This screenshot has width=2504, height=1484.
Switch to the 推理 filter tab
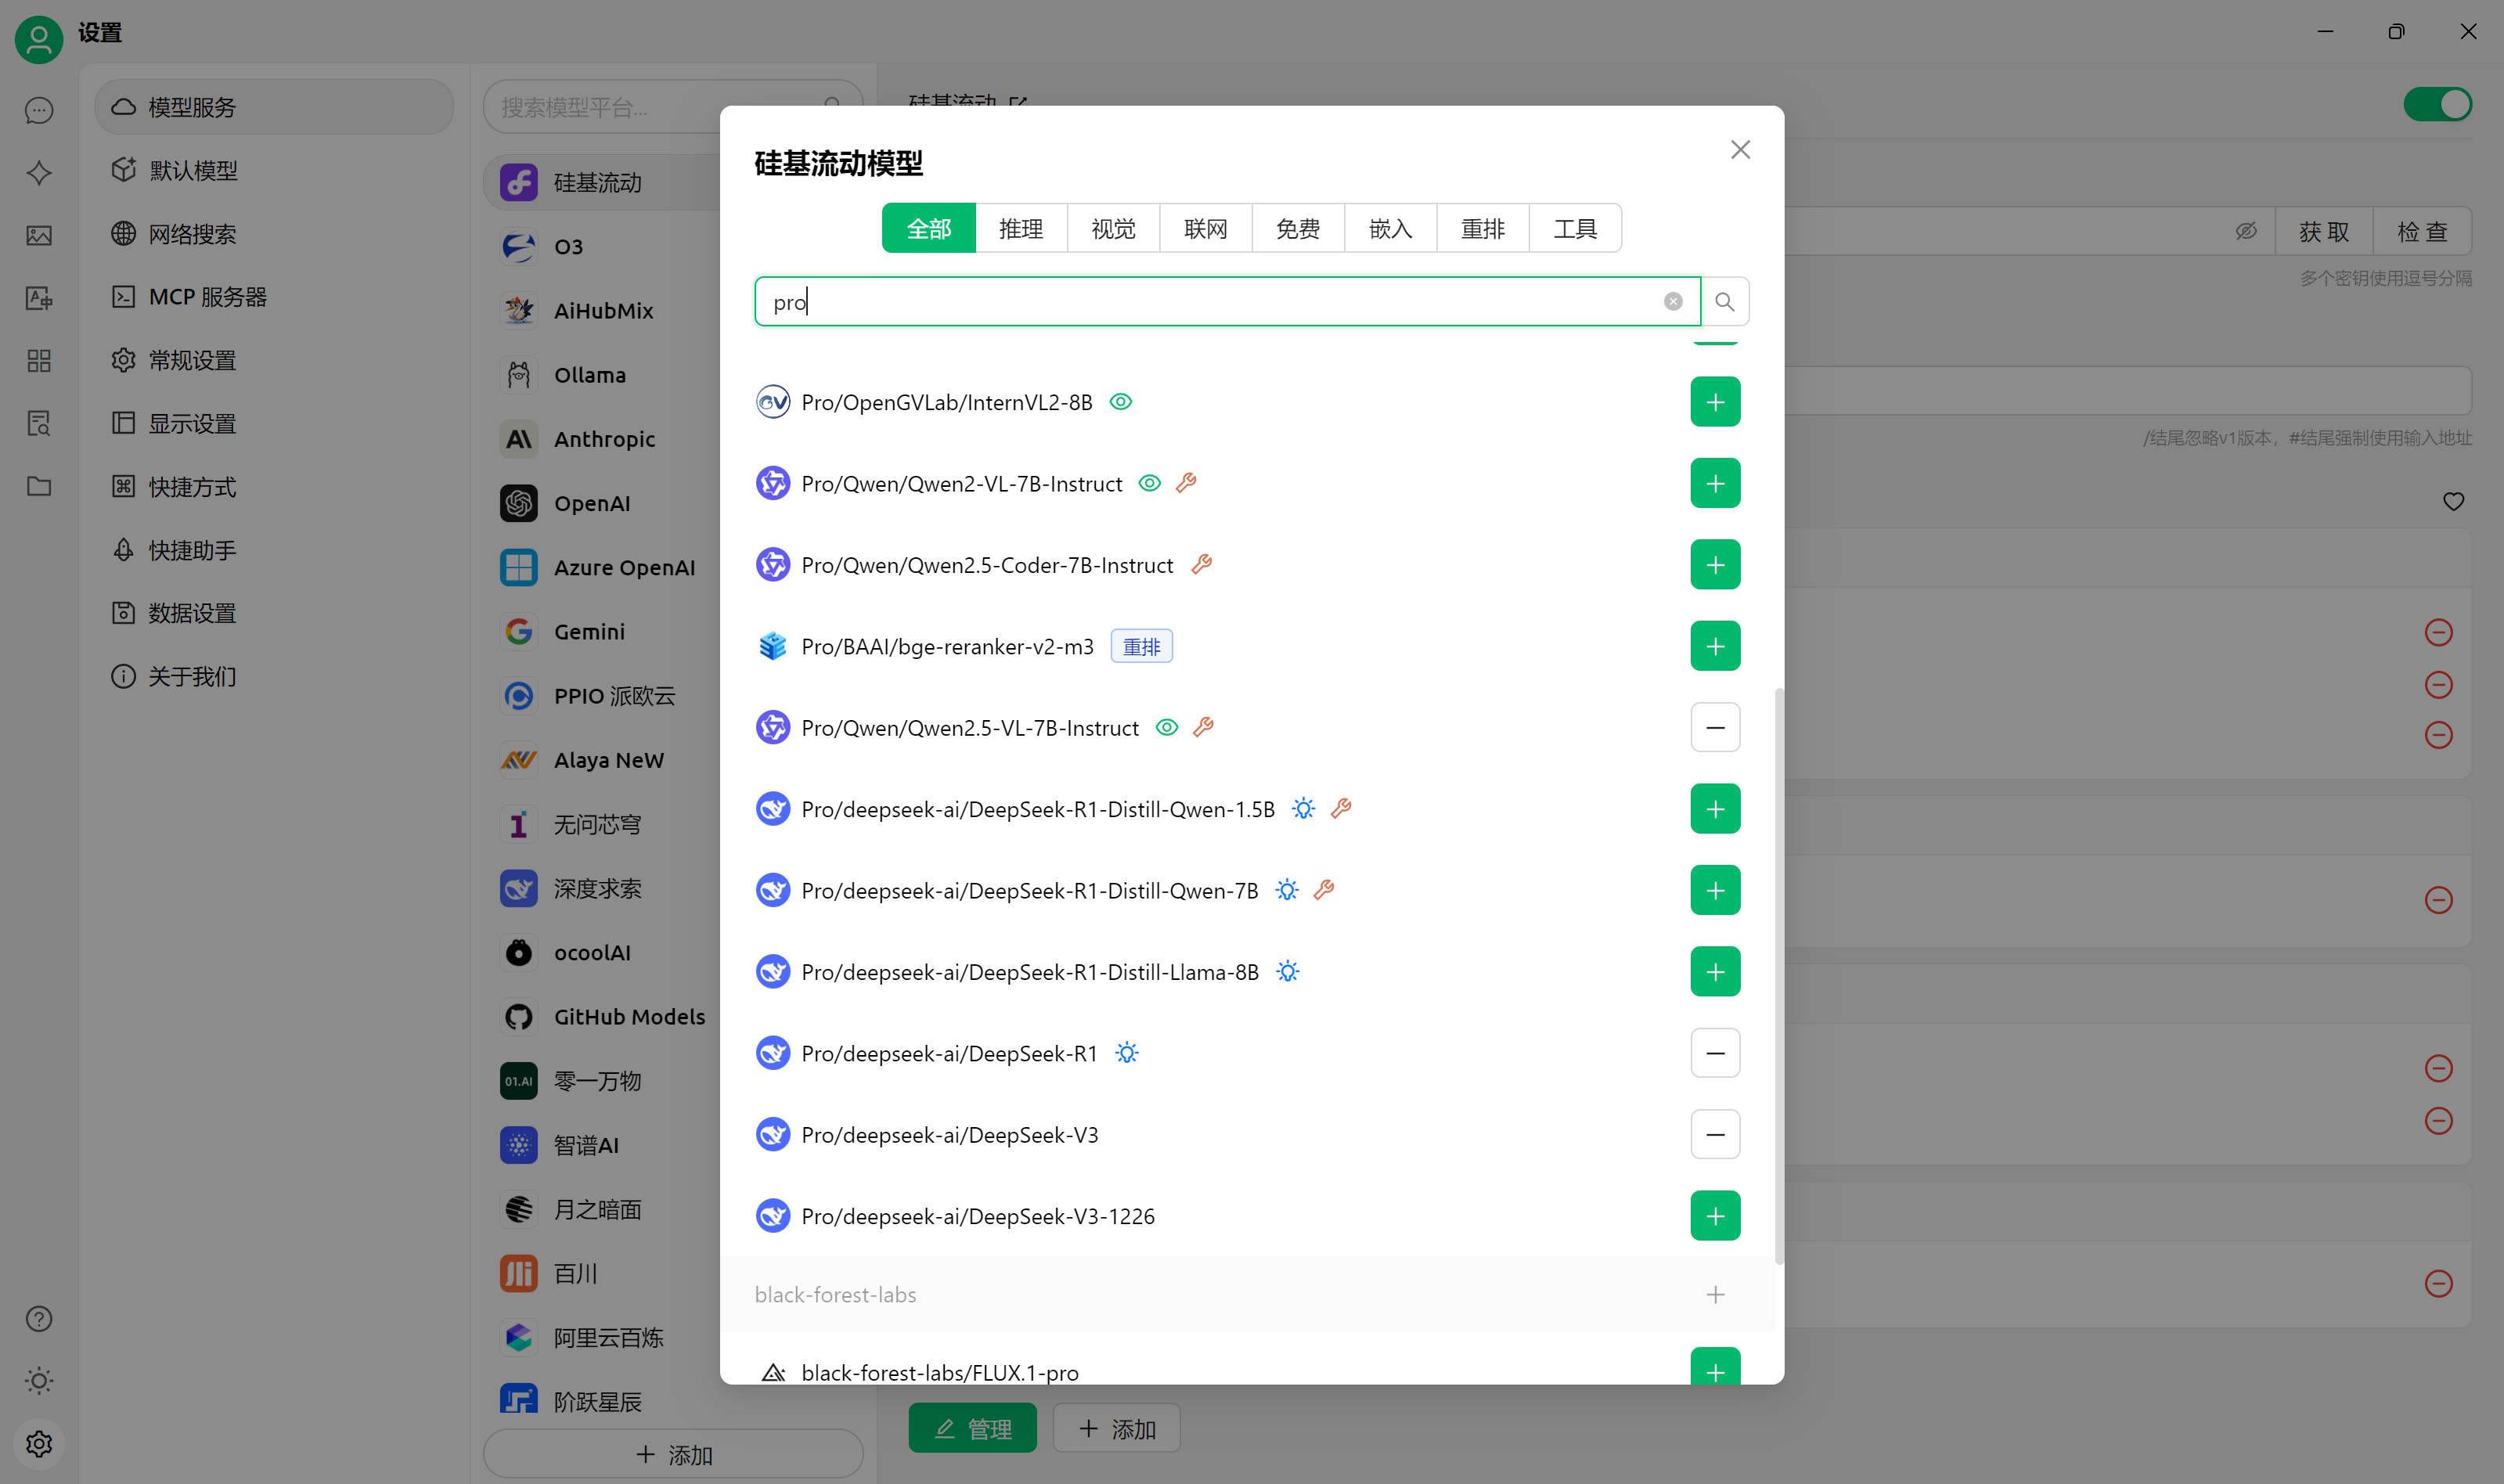click(x=1020, y=229)
